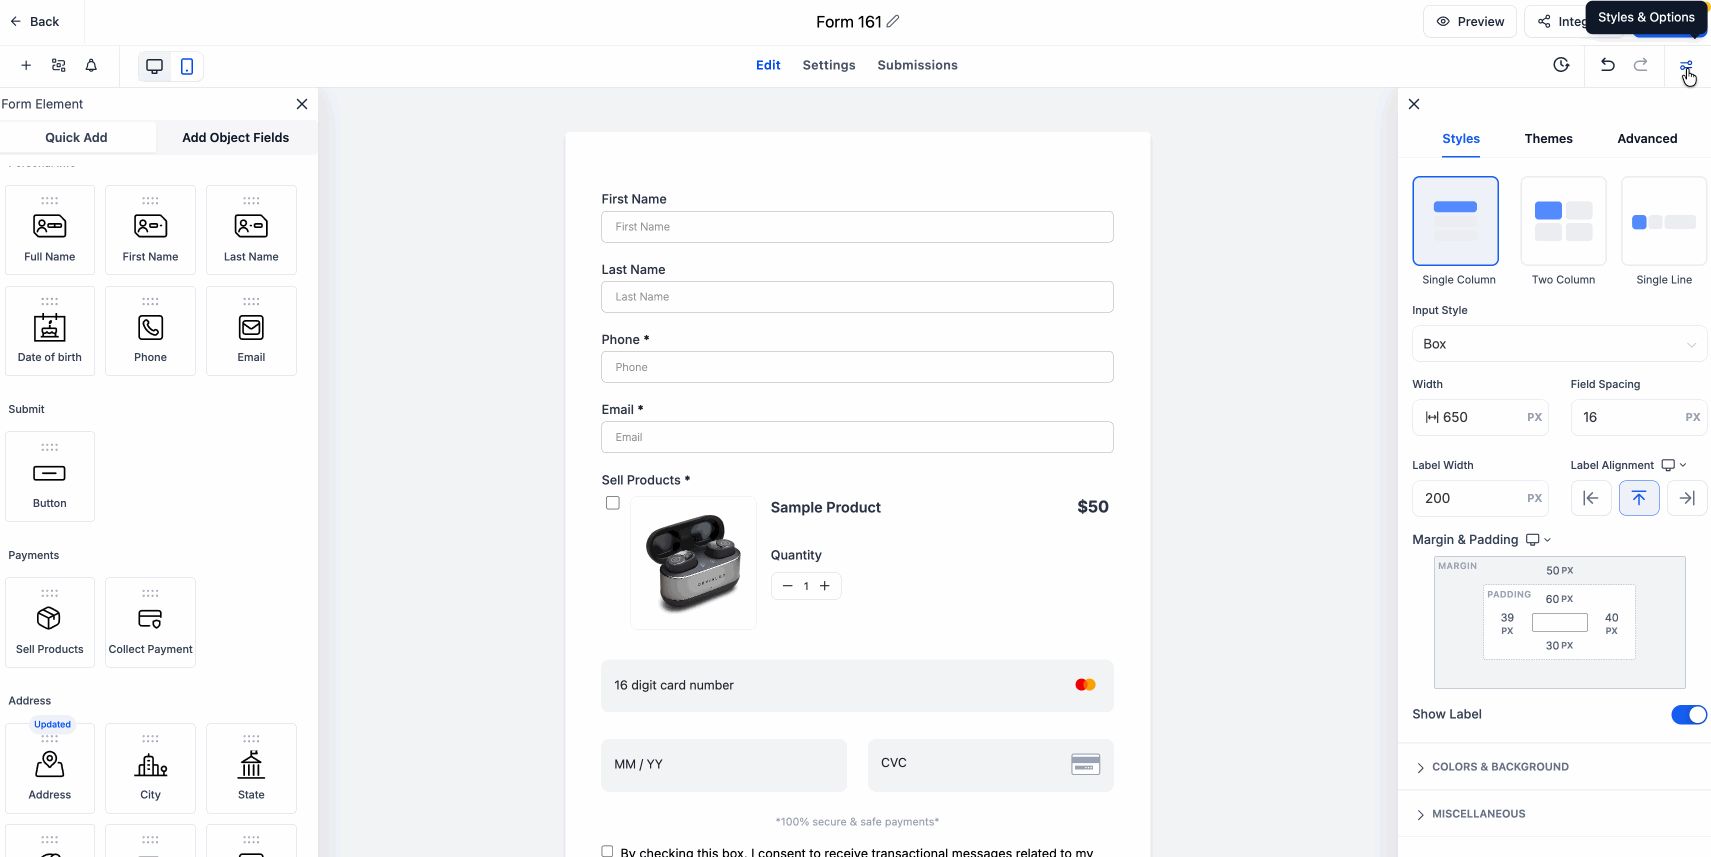
Task: Select top label alignment icon
Action: point(1639,498)
